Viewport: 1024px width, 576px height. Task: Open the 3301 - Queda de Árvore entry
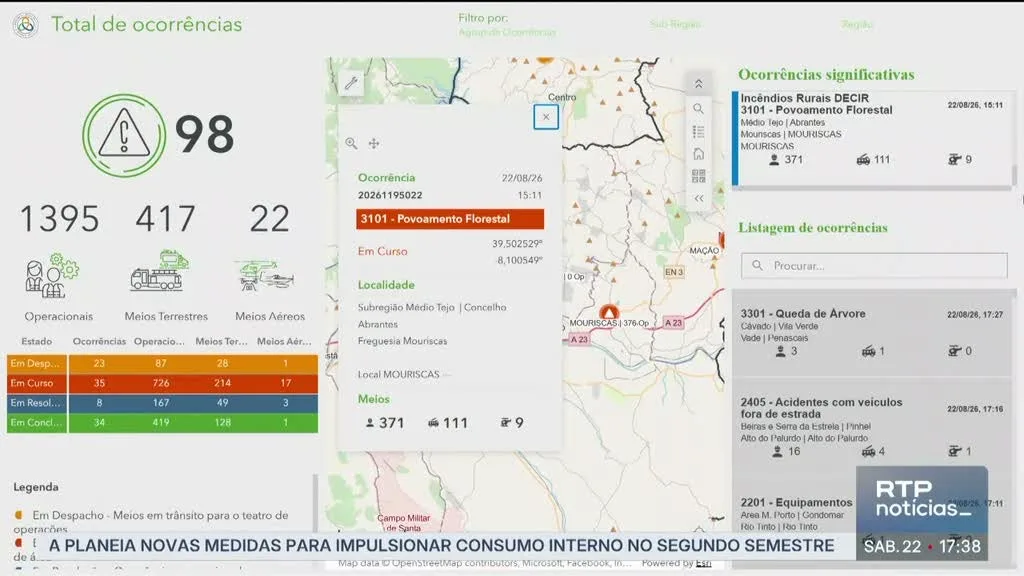[872, 334]
